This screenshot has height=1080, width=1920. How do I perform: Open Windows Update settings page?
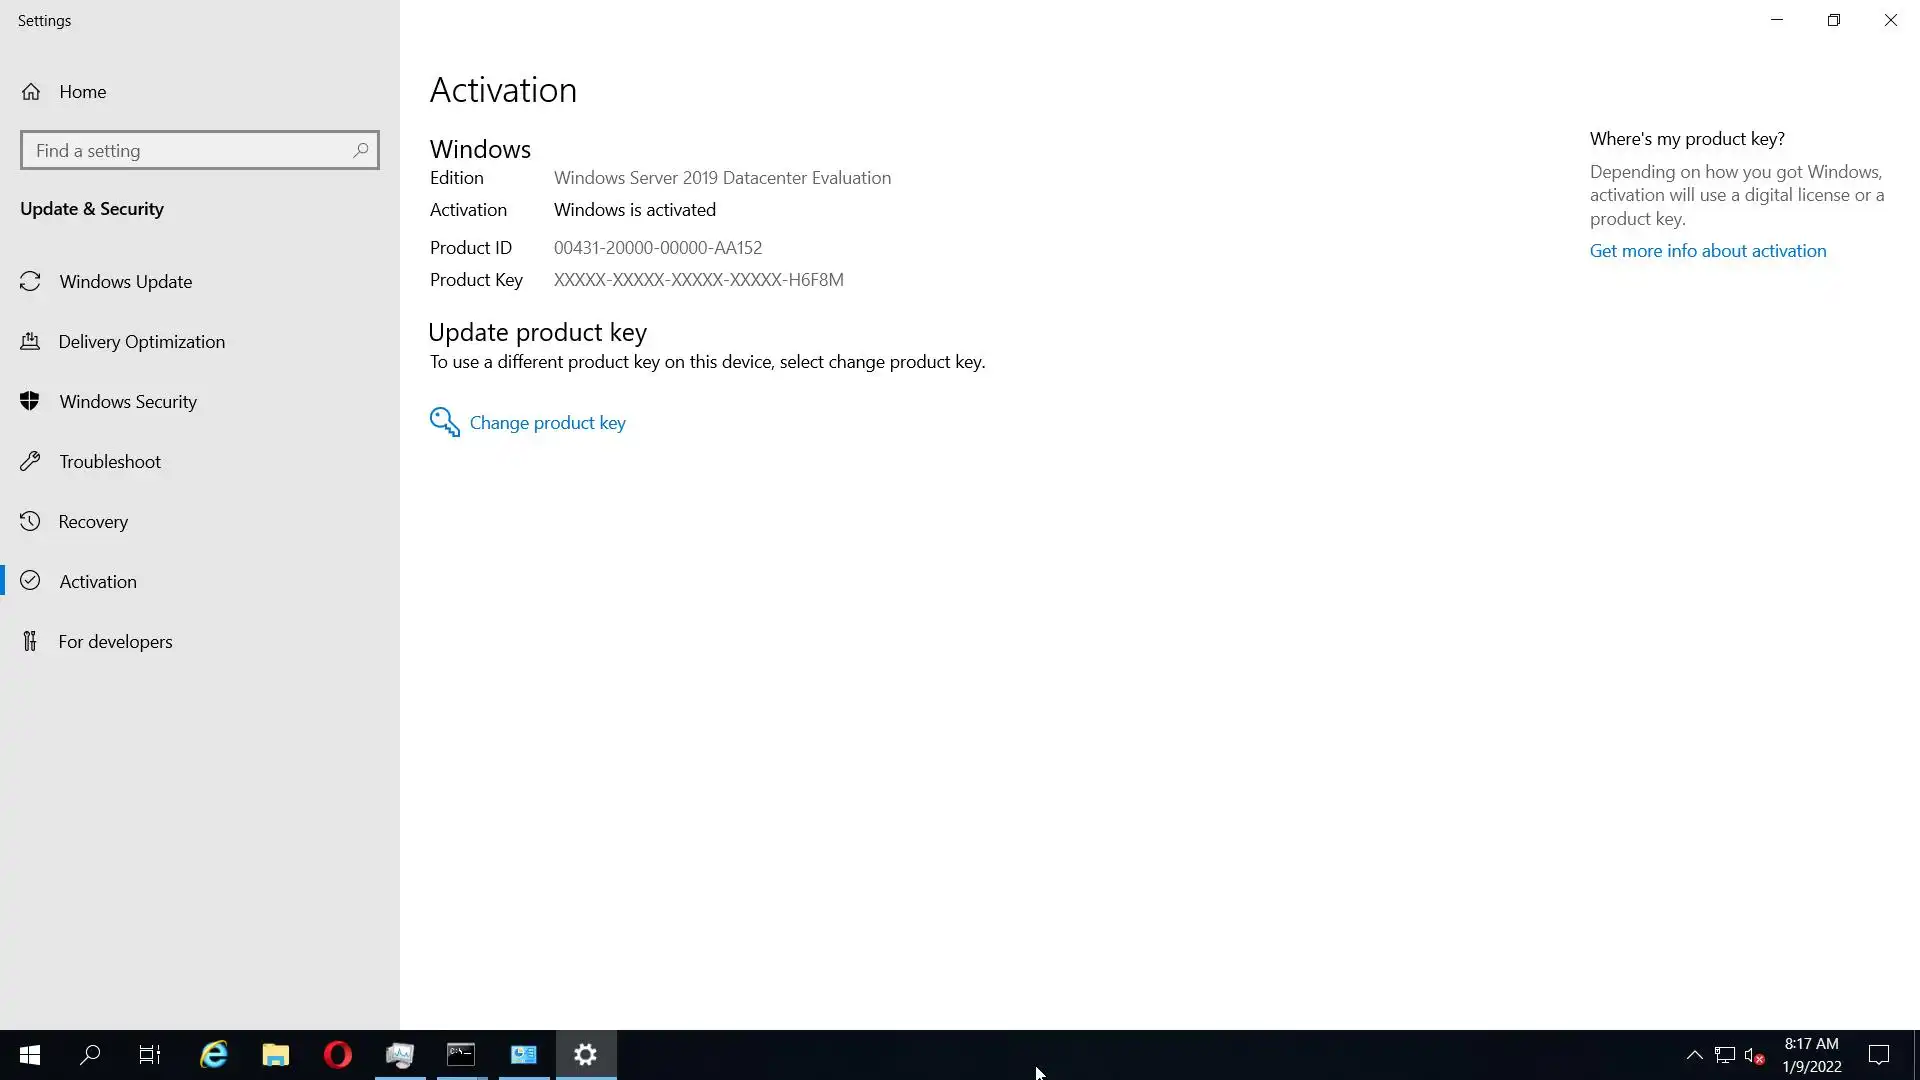point(125,282)
